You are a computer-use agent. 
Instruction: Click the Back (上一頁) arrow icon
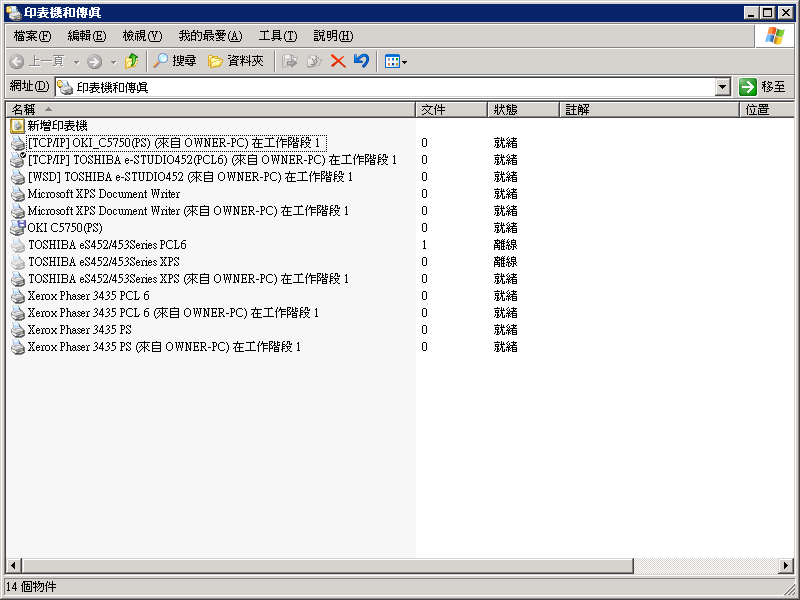16,62
